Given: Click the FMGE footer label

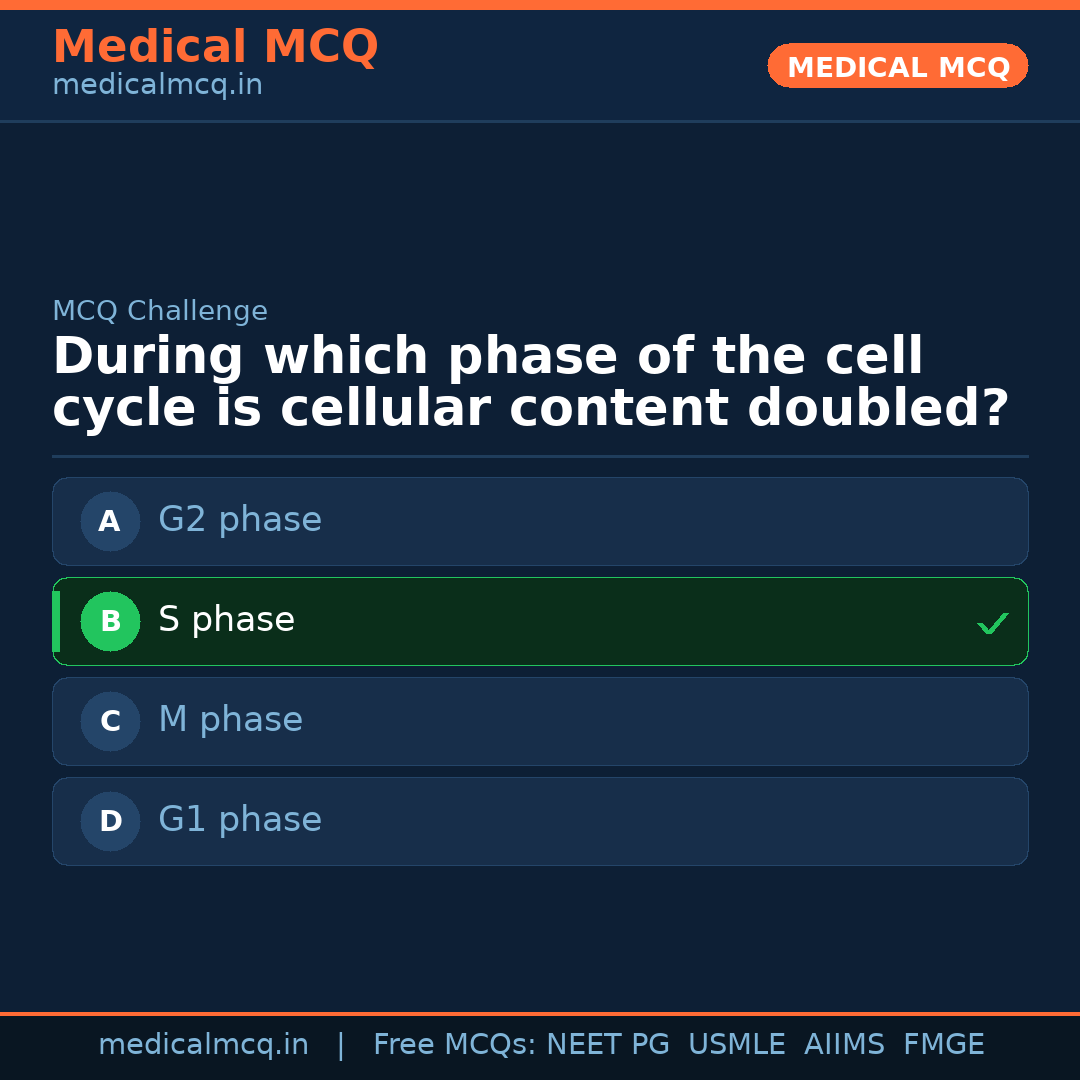Looking at the screenshot, I should (943, 1043).
